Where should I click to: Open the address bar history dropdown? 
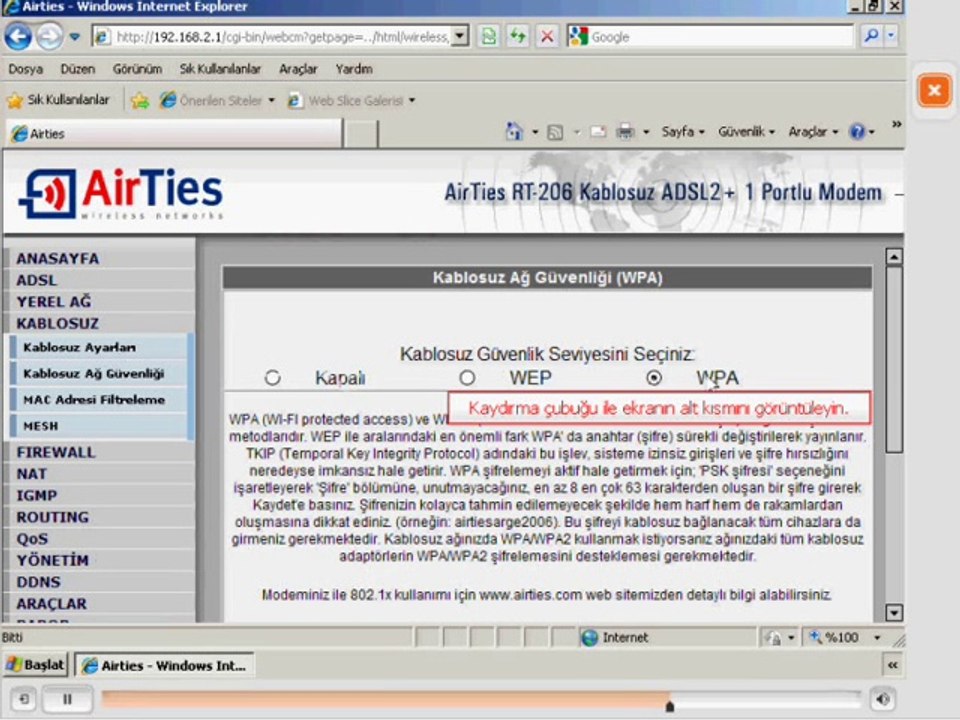(462, 36)
